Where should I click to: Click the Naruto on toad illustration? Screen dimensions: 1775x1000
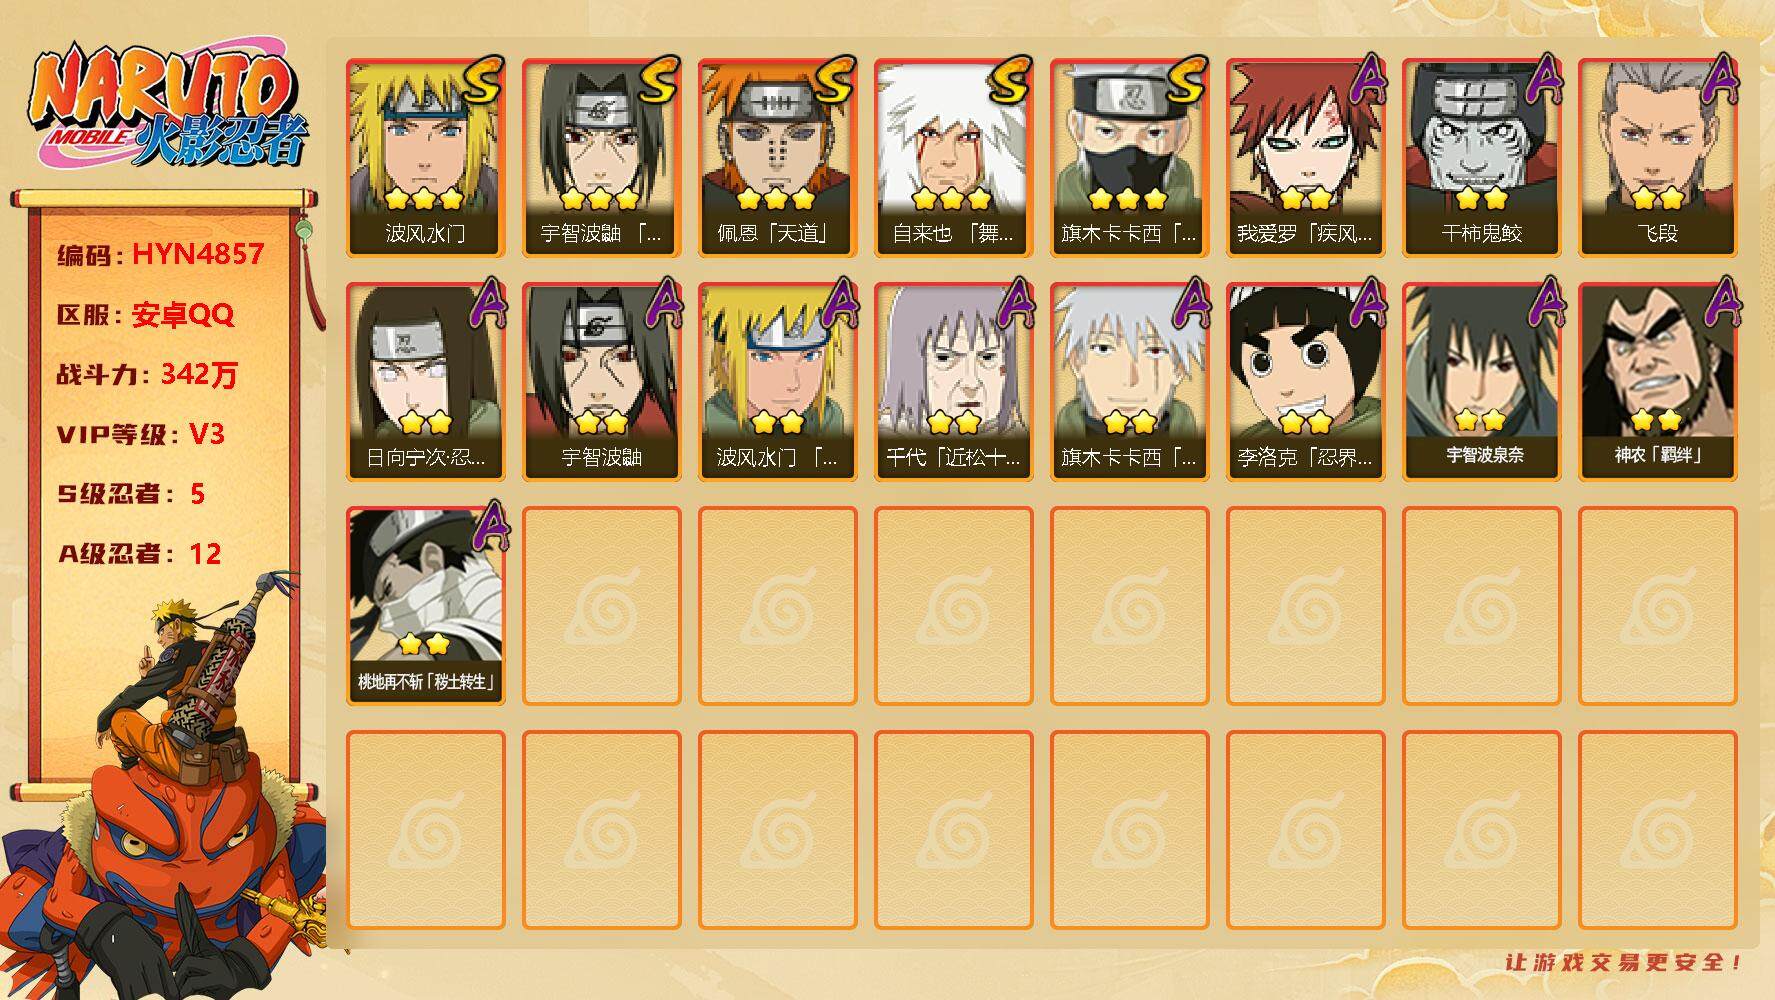tap(165, 790)
